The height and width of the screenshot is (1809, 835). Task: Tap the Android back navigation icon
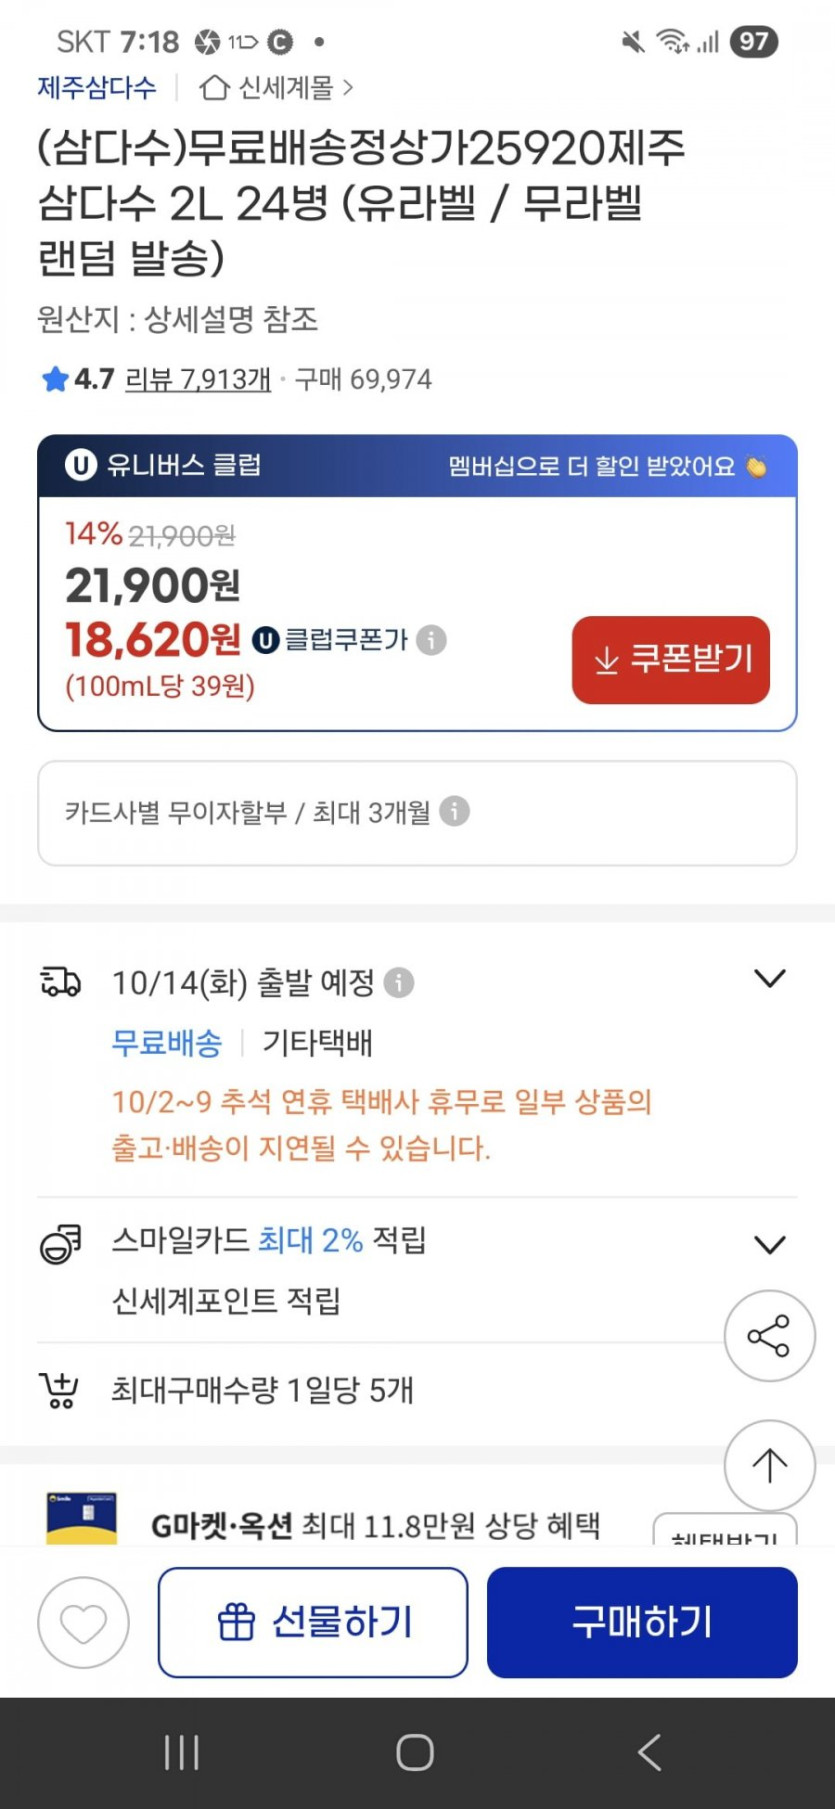650,1752
